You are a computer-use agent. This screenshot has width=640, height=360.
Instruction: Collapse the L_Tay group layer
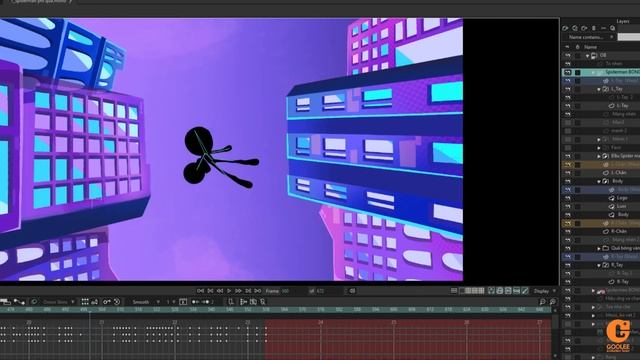coord(599,89)
